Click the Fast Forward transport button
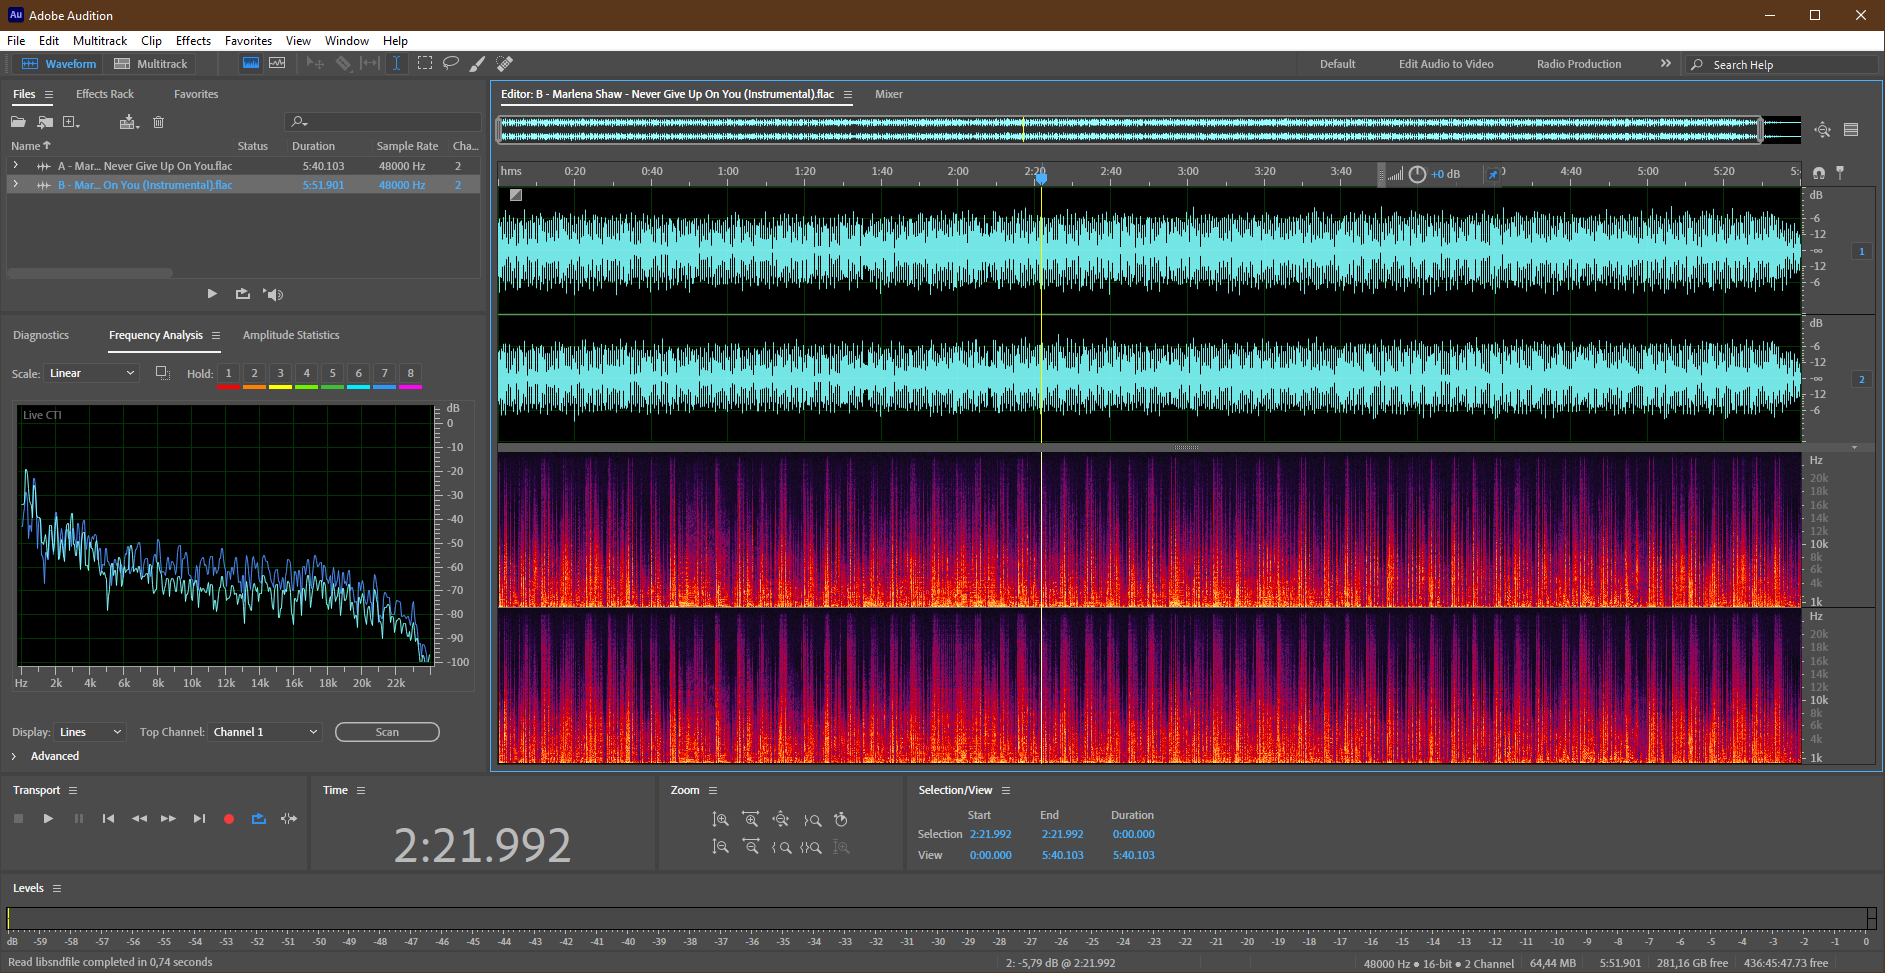The height and width of the screenshot is (973, 1885). [168, 819]
